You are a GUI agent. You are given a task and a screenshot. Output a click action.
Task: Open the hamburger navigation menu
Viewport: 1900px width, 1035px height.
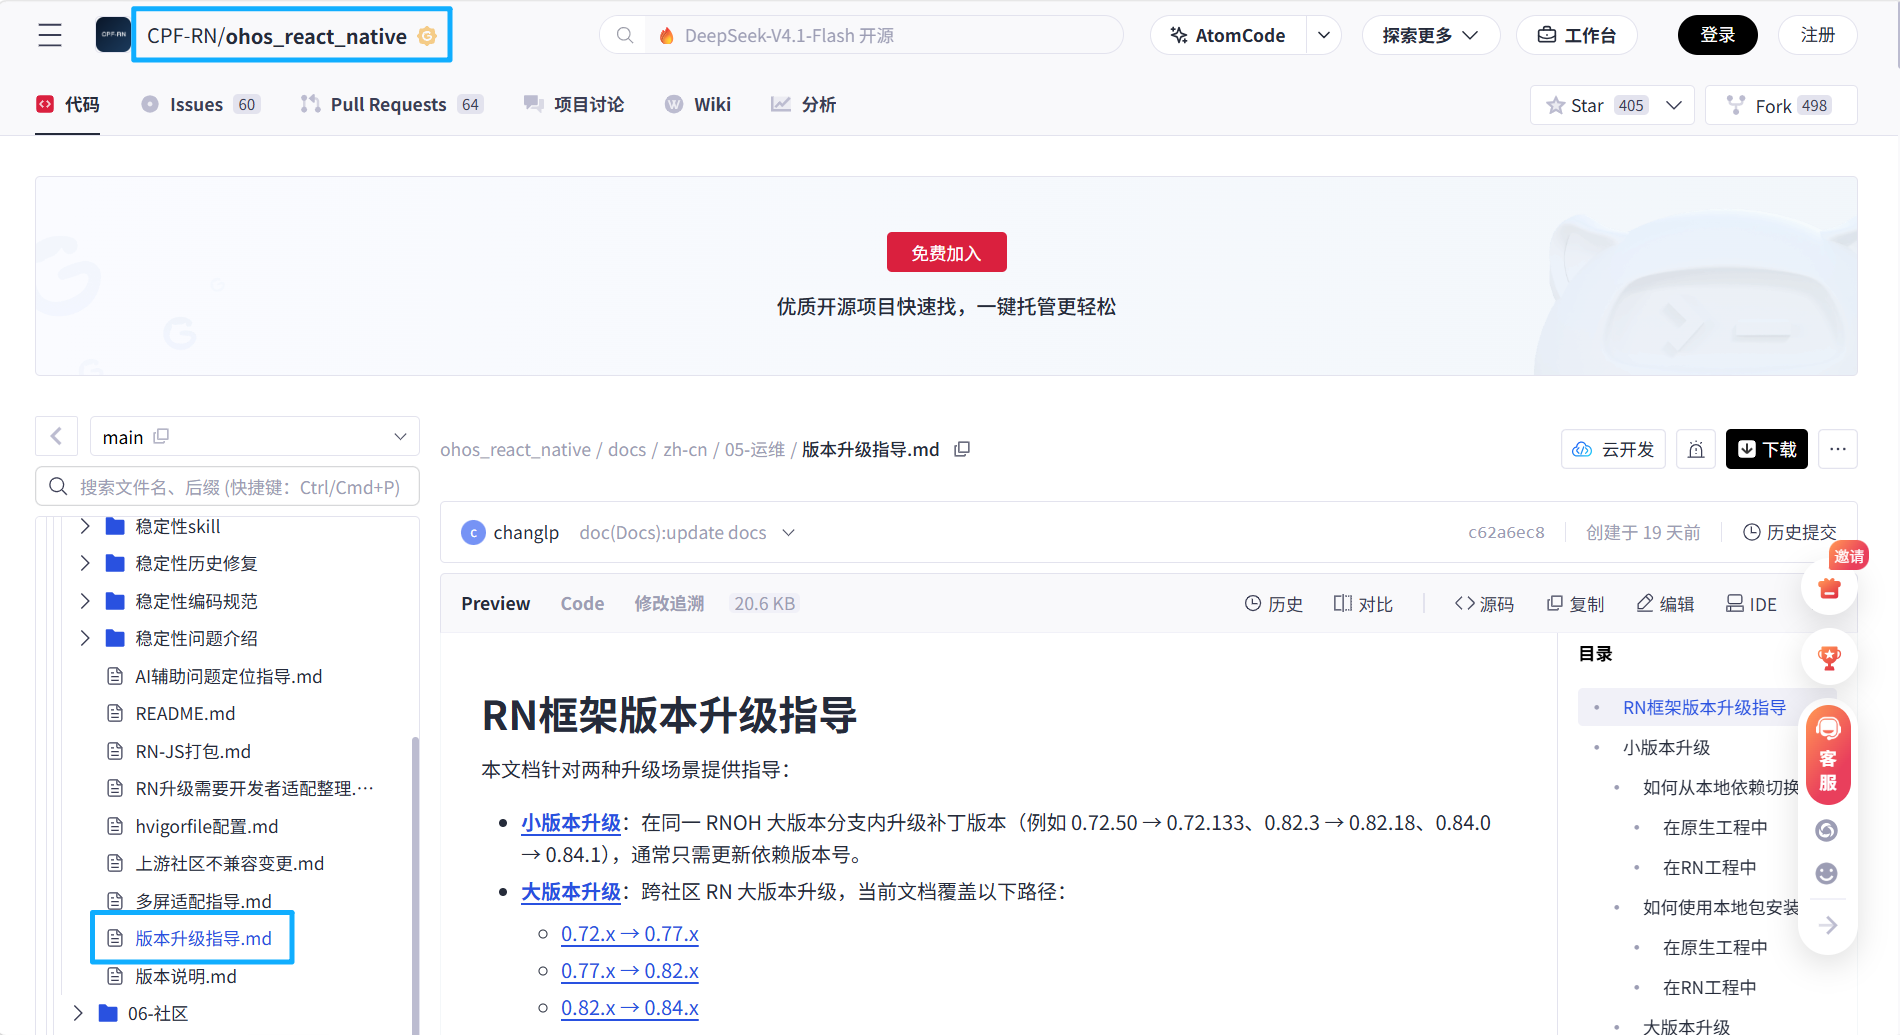[50, 35]
